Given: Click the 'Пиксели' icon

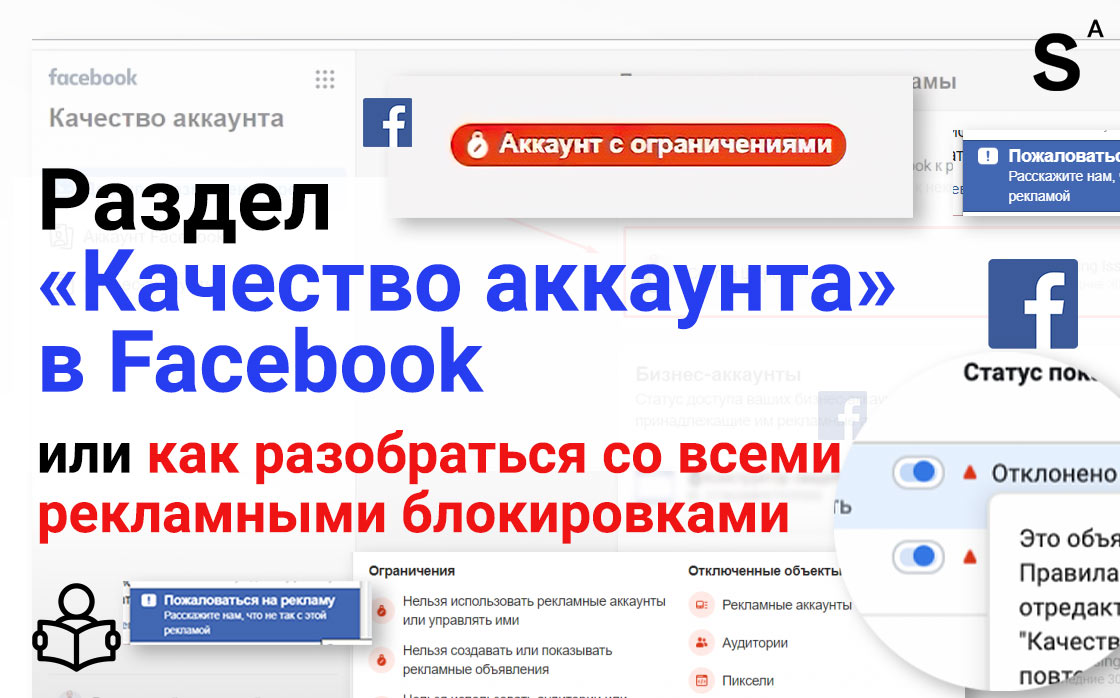Looking at the screenshot, I should [x=701, y=680].
